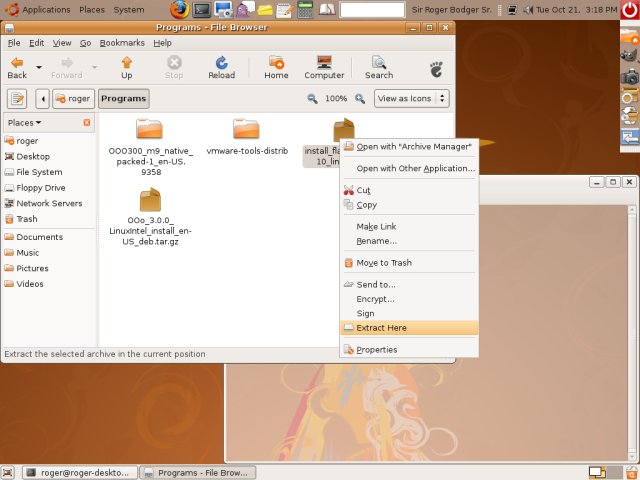The width and height of the screenshot is (640, 480).
Task: Choose Extract Here
Action: pyautogui.click(x=409, y=328)
